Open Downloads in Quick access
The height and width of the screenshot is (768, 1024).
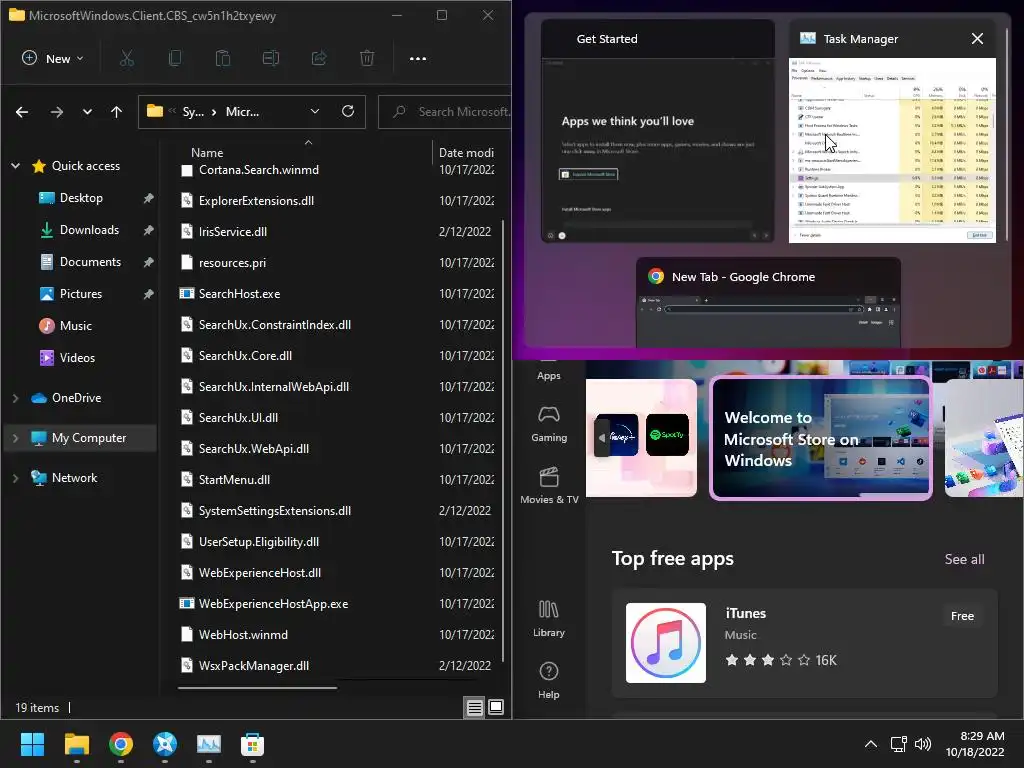(89, 230)
